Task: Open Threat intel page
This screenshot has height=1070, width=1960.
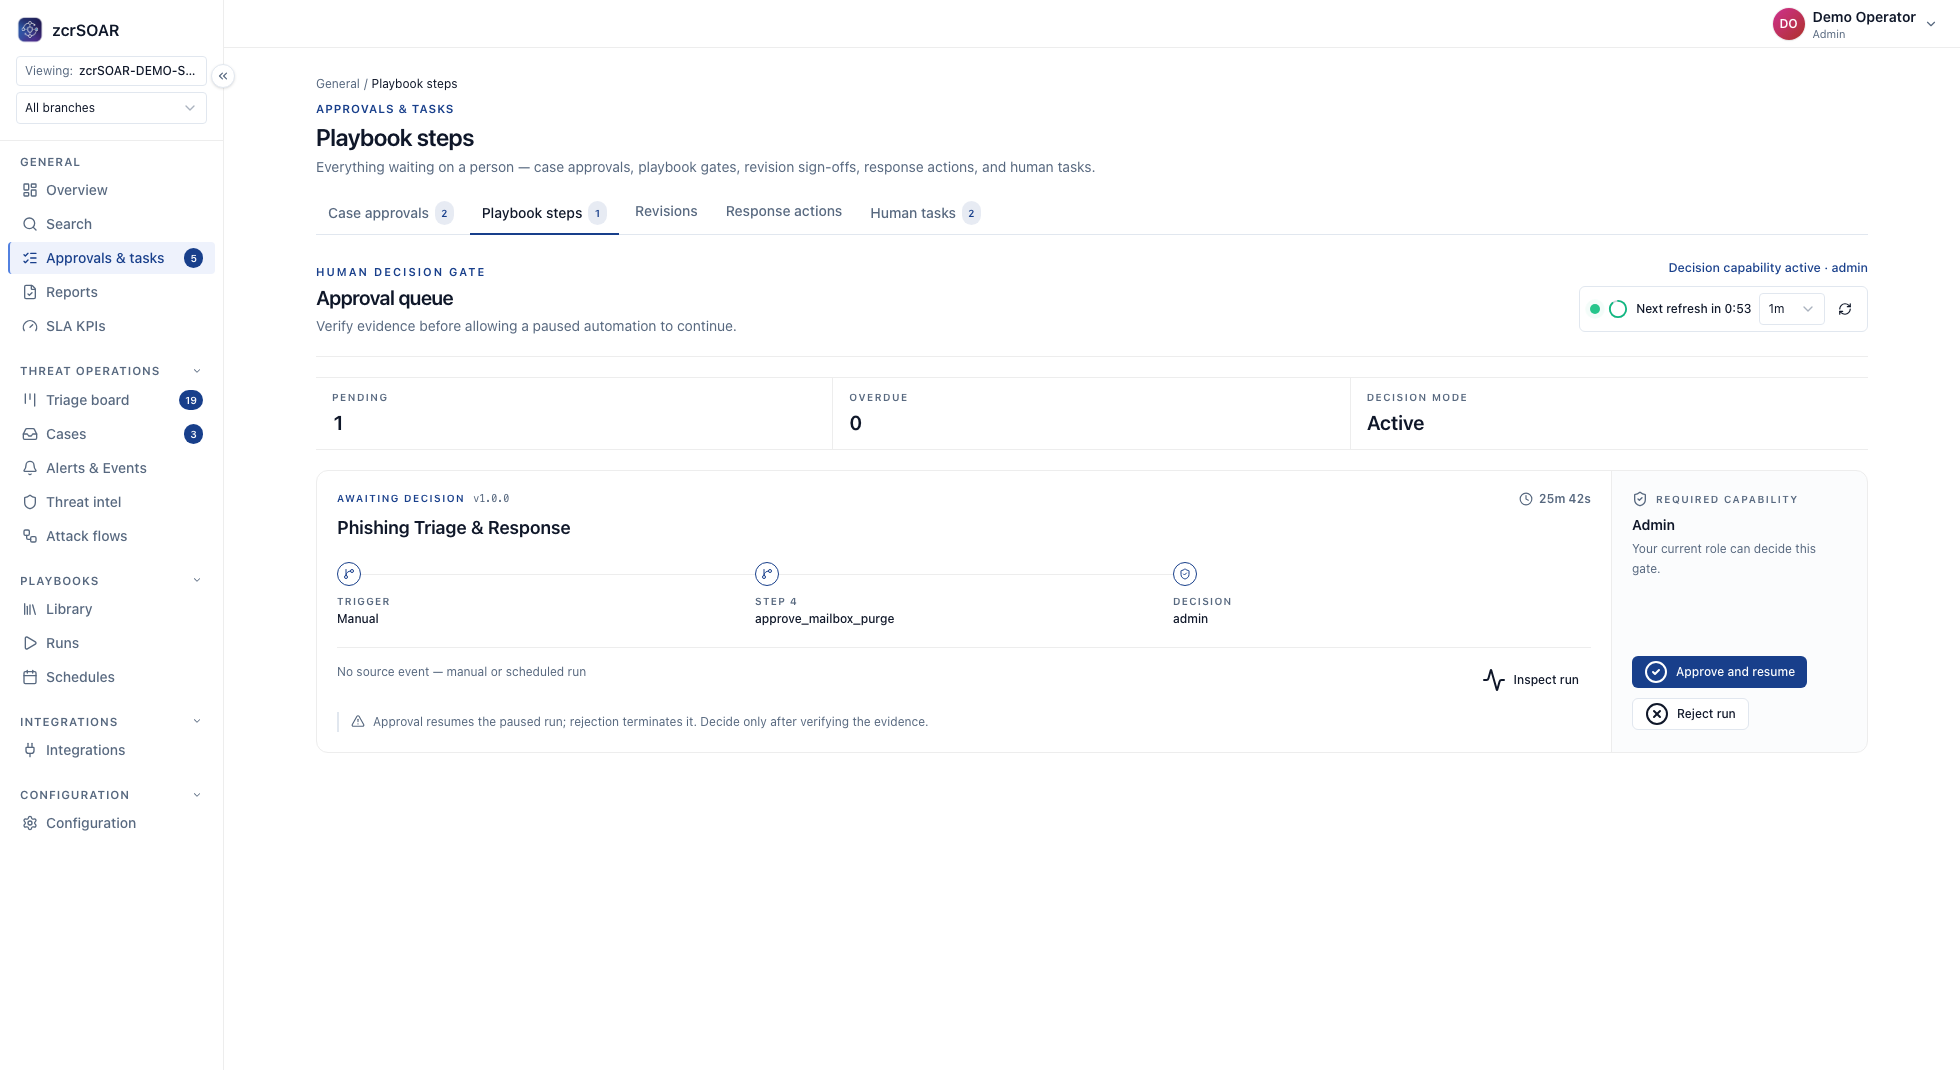Action: click(111, 502)
